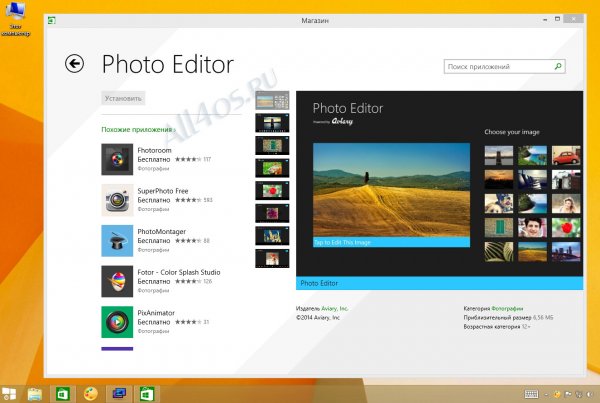
Task: Open the SuperPhoto Free app icon
Action: (117, 199)
